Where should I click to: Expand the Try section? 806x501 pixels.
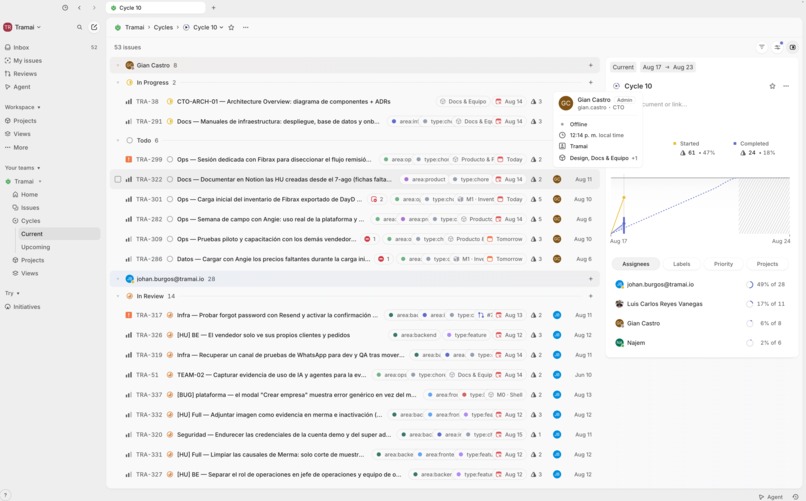tap(12, 293)
